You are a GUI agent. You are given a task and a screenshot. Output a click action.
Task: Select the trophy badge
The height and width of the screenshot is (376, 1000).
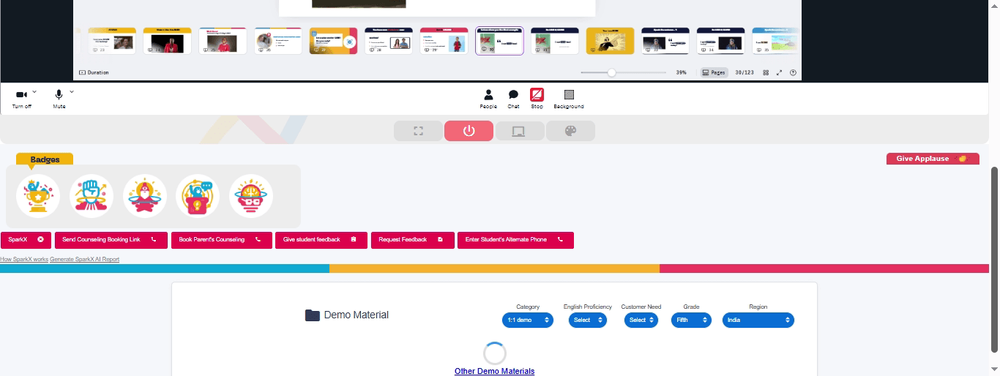click(x=38, y=196)
